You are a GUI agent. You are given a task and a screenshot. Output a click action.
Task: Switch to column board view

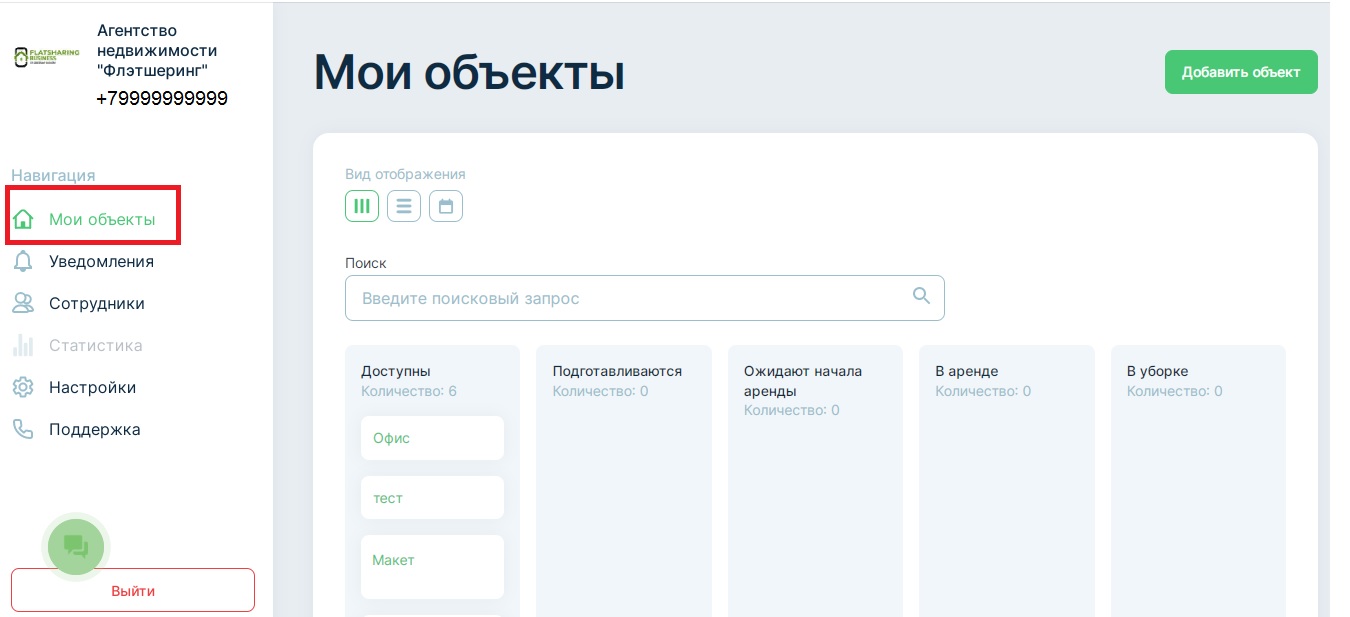click(362, 207)
